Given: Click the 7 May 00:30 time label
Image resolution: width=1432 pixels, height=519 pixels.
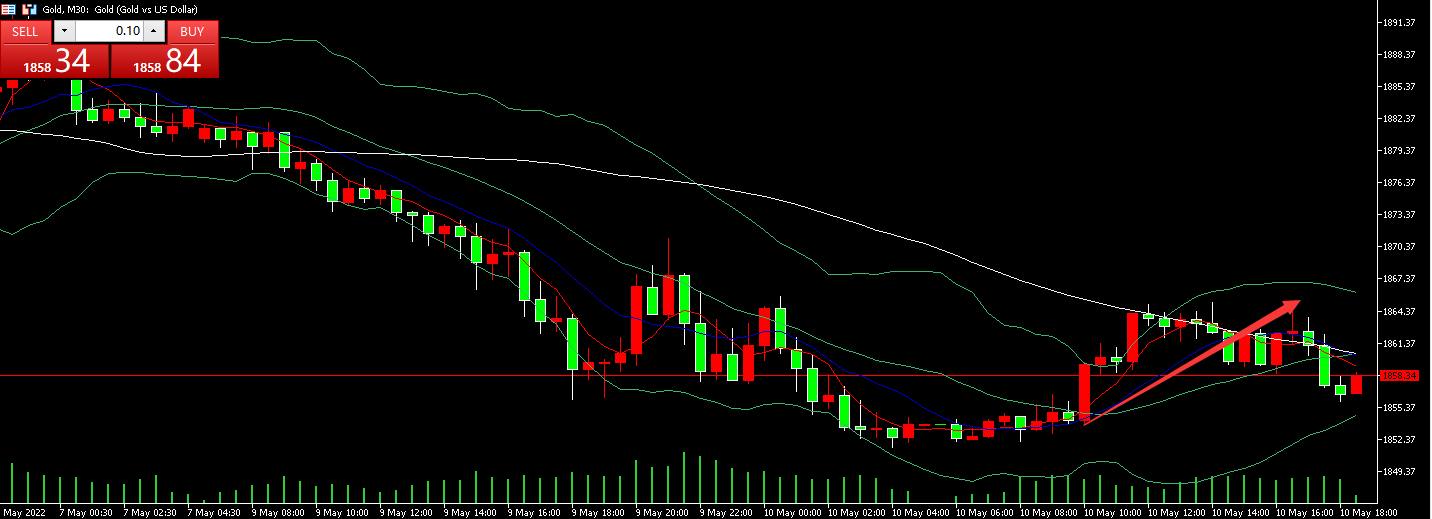Looking at the screenshot, I should 85,512.
